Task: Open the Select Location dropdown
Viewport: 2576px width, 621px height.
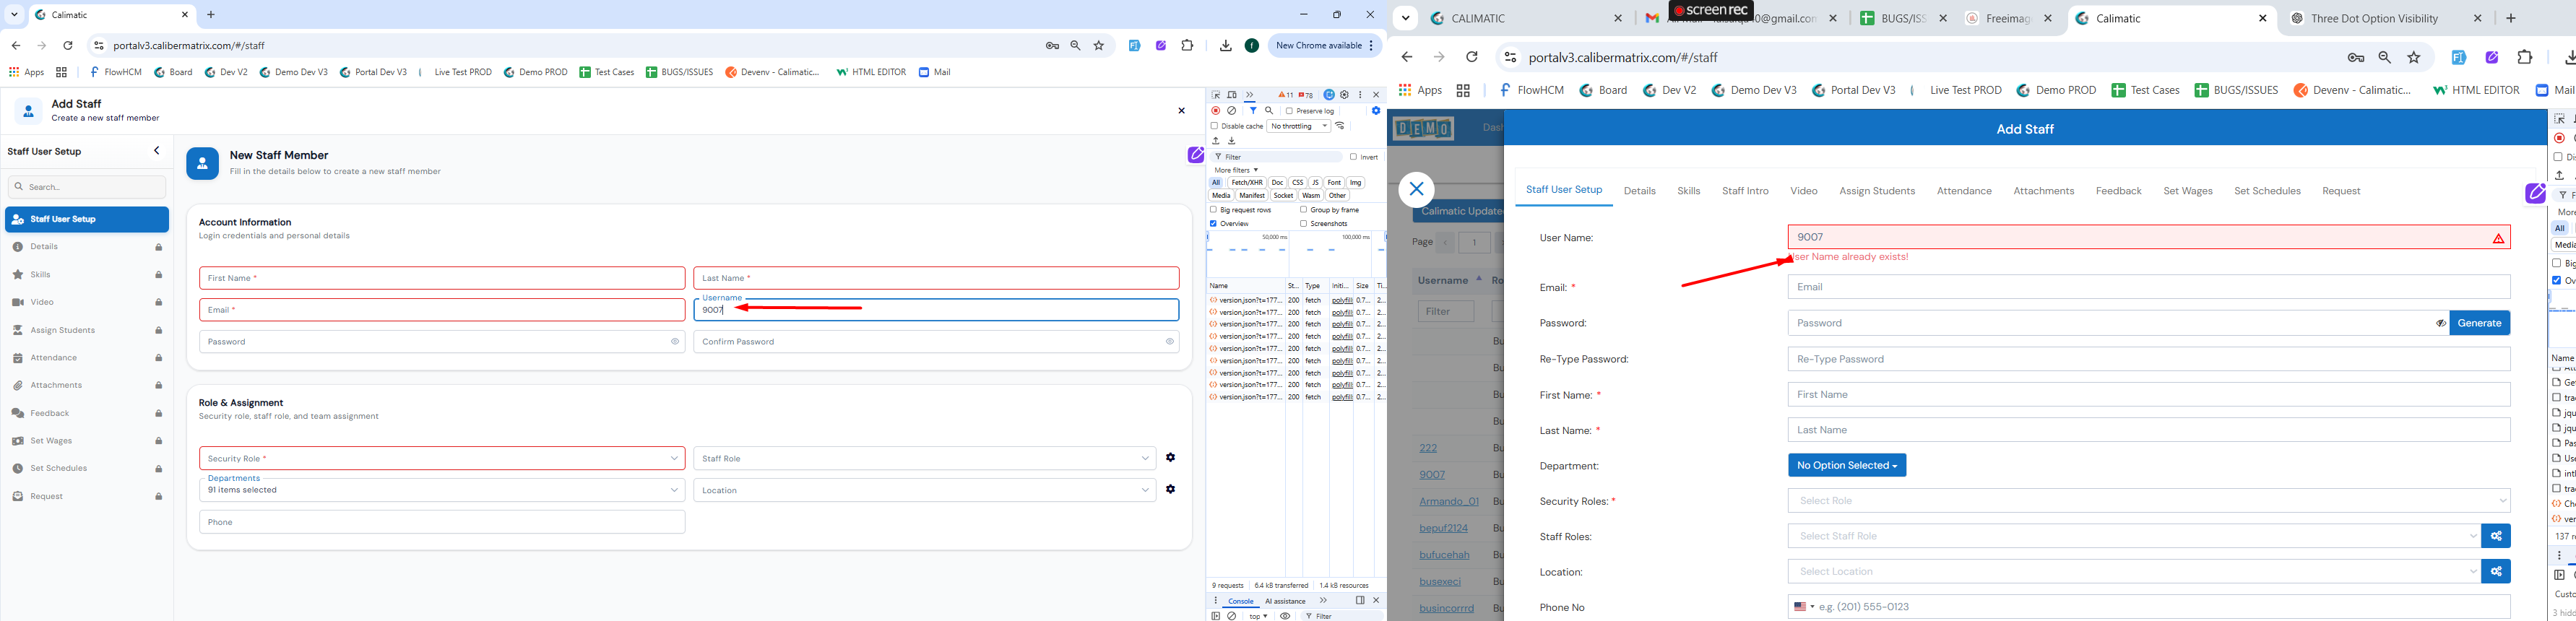Action: [x=2134, y=572]
